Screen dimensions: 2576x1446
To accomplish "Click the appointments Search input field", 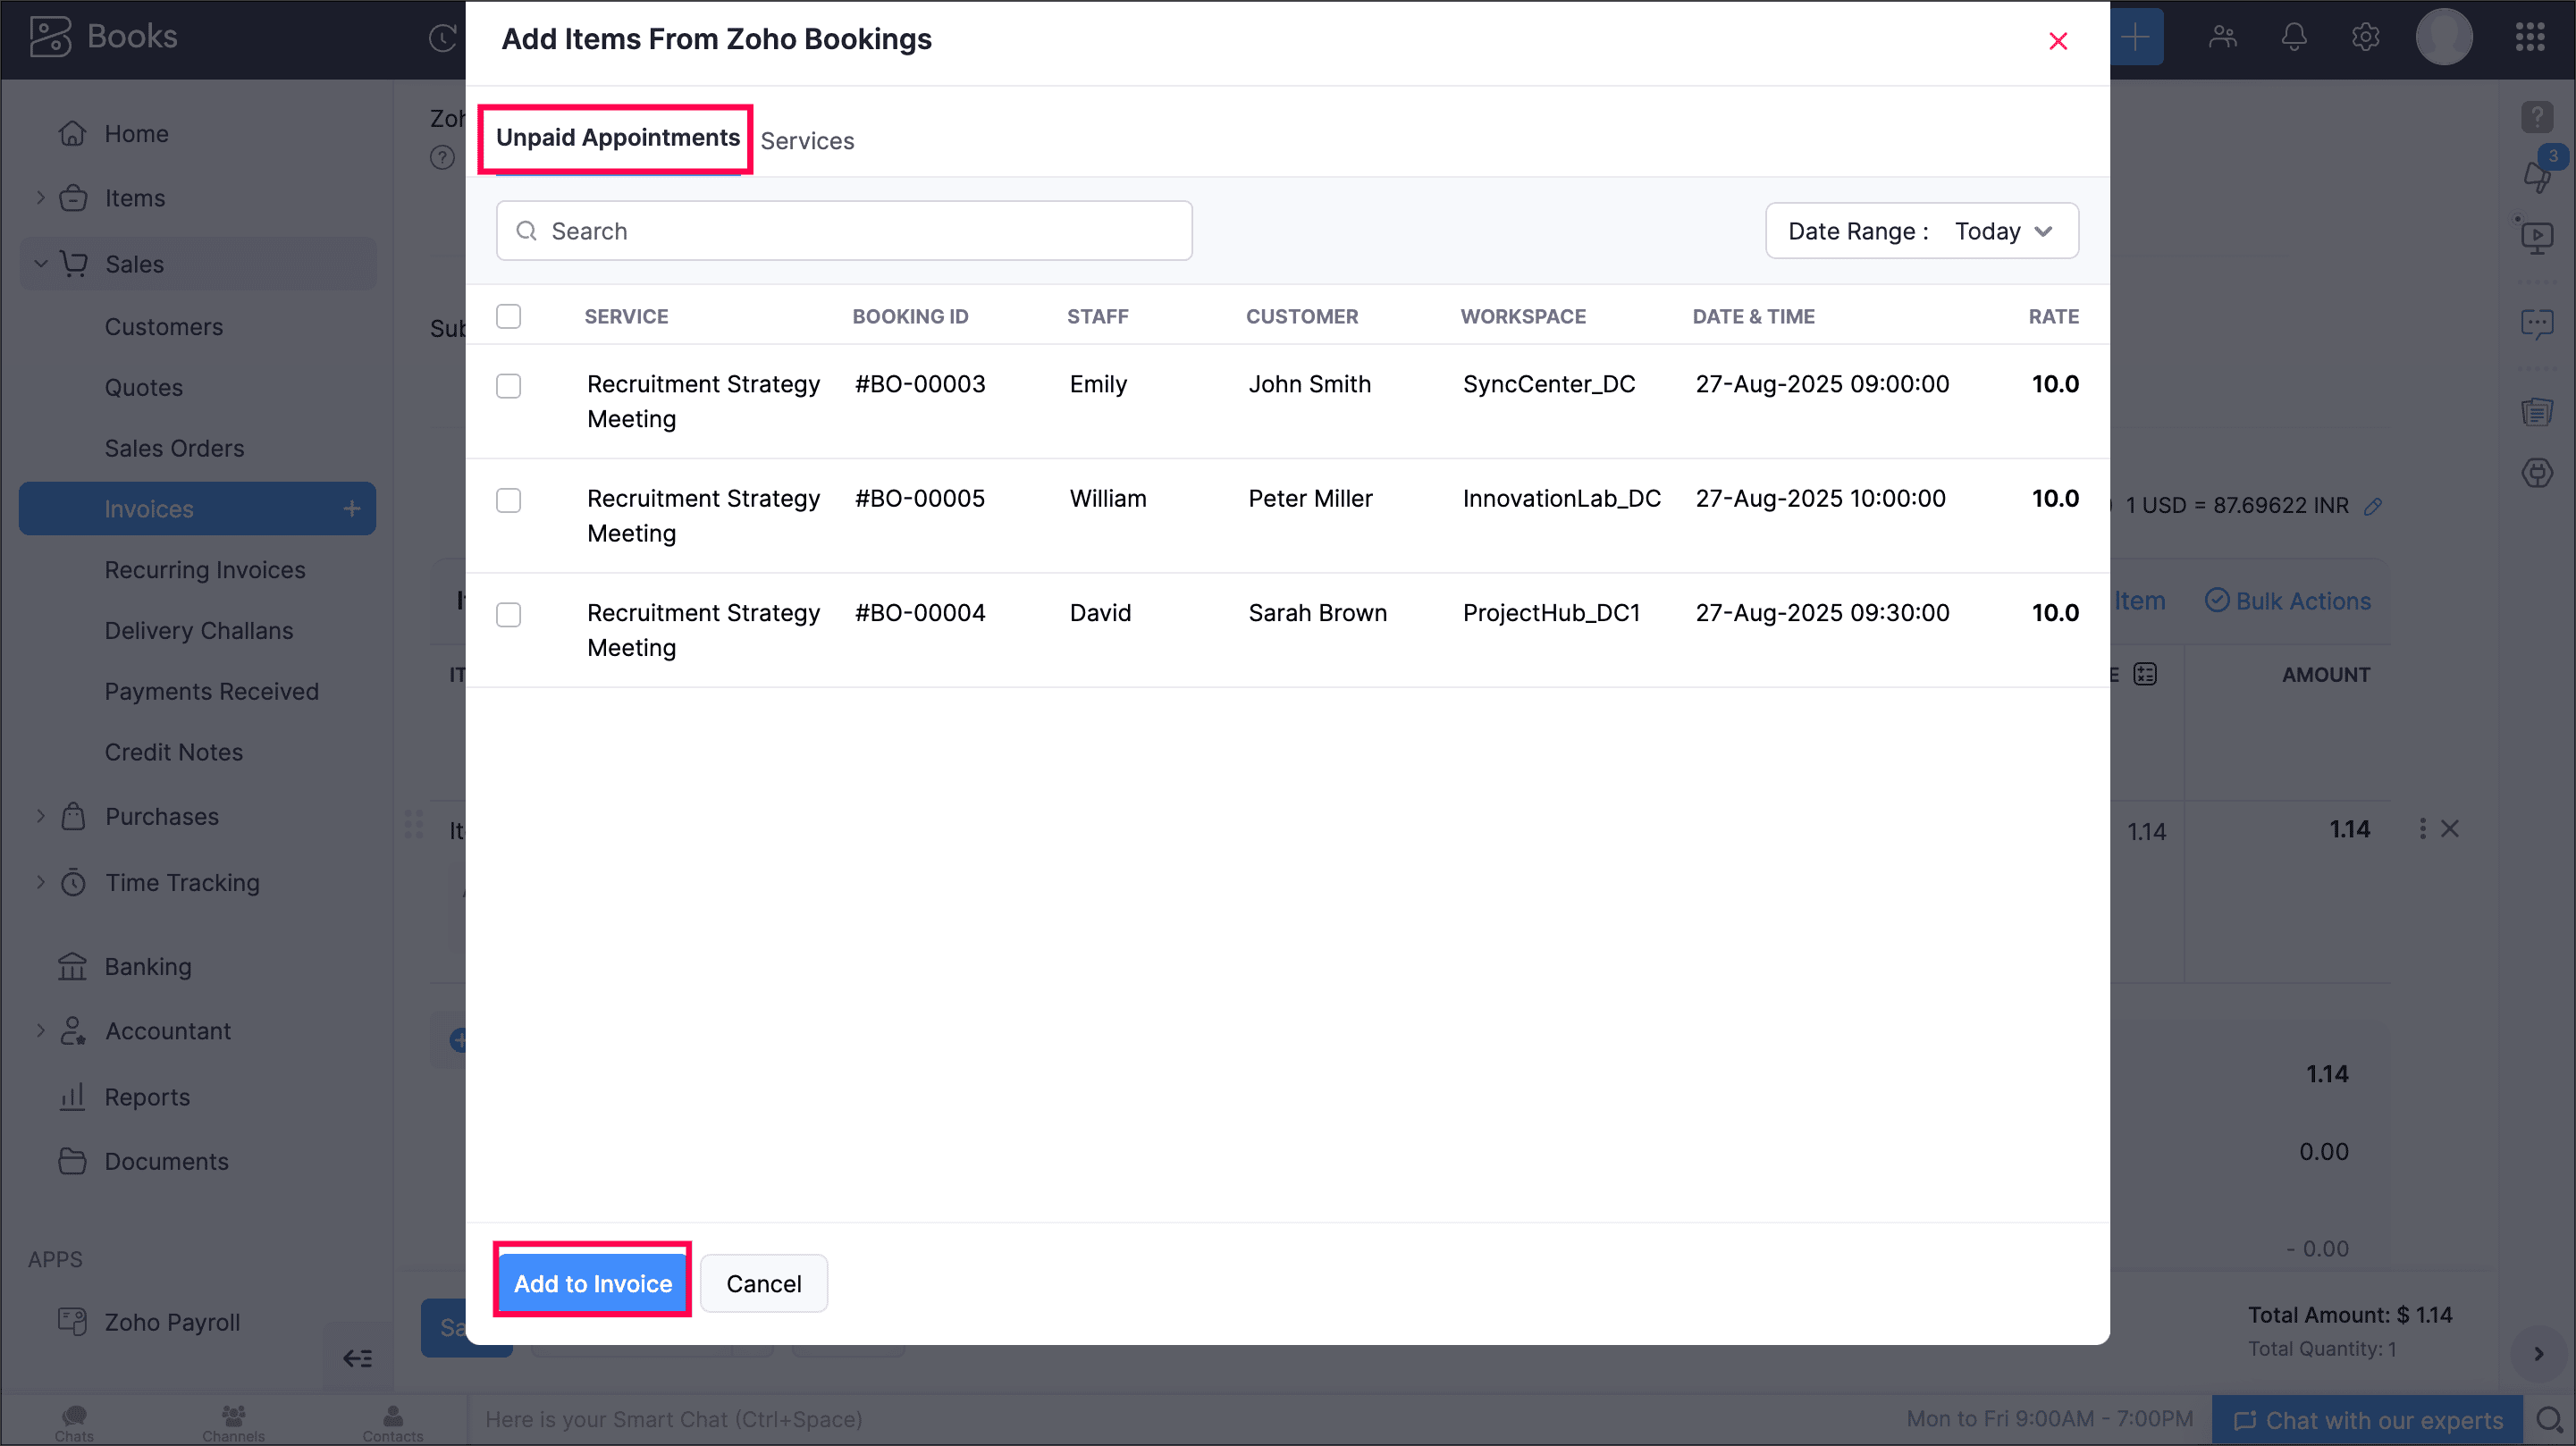I will tap(843, 231).
